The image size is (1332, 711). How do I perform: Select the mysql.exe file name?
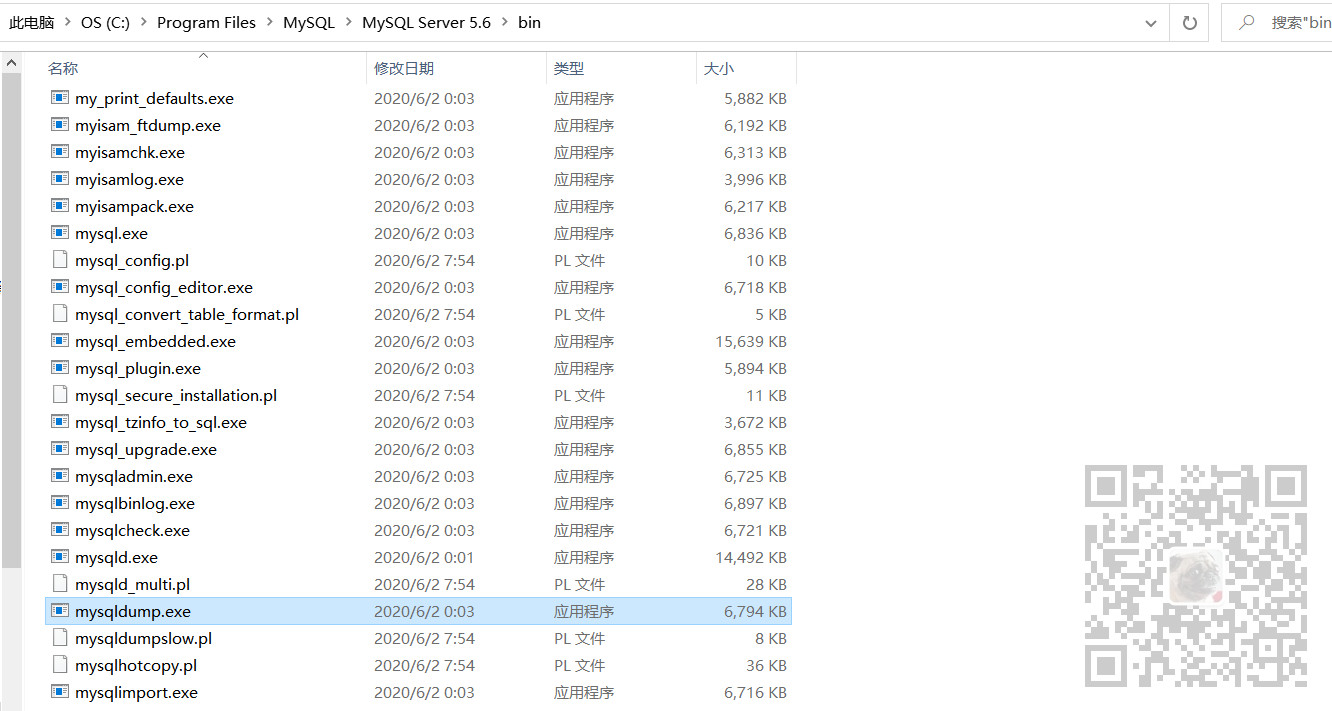111,233
